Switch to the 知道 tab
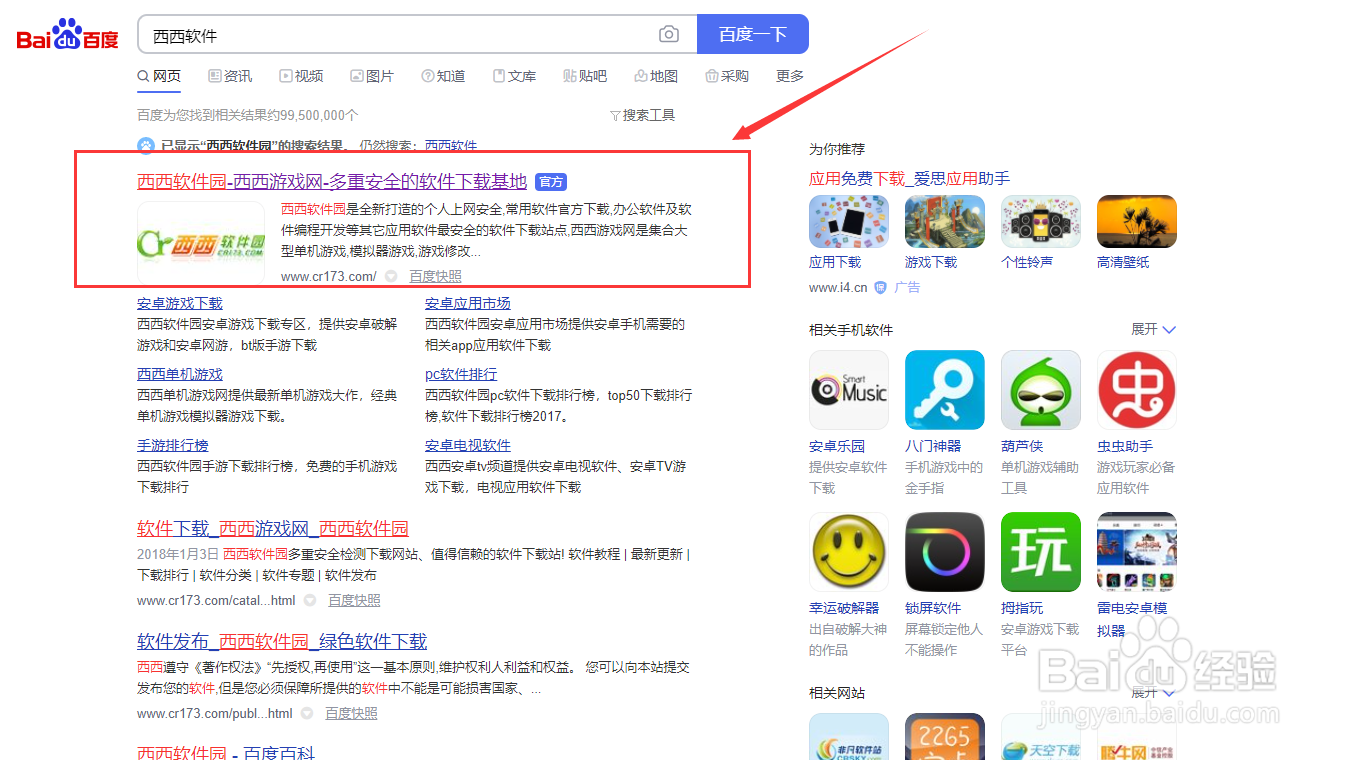Screen dimensions: 1353x760 (x=443, y=76)
